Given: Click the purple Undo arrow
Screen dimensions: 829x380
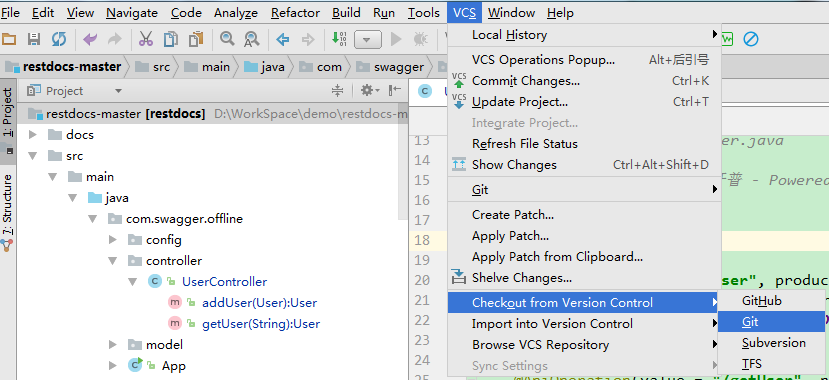Looking at the screenshot, I should (90, 39).
